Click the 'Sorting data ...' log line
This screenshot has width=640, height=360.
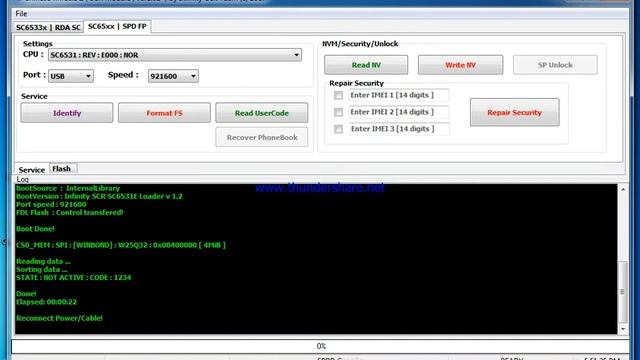point(42,269)
